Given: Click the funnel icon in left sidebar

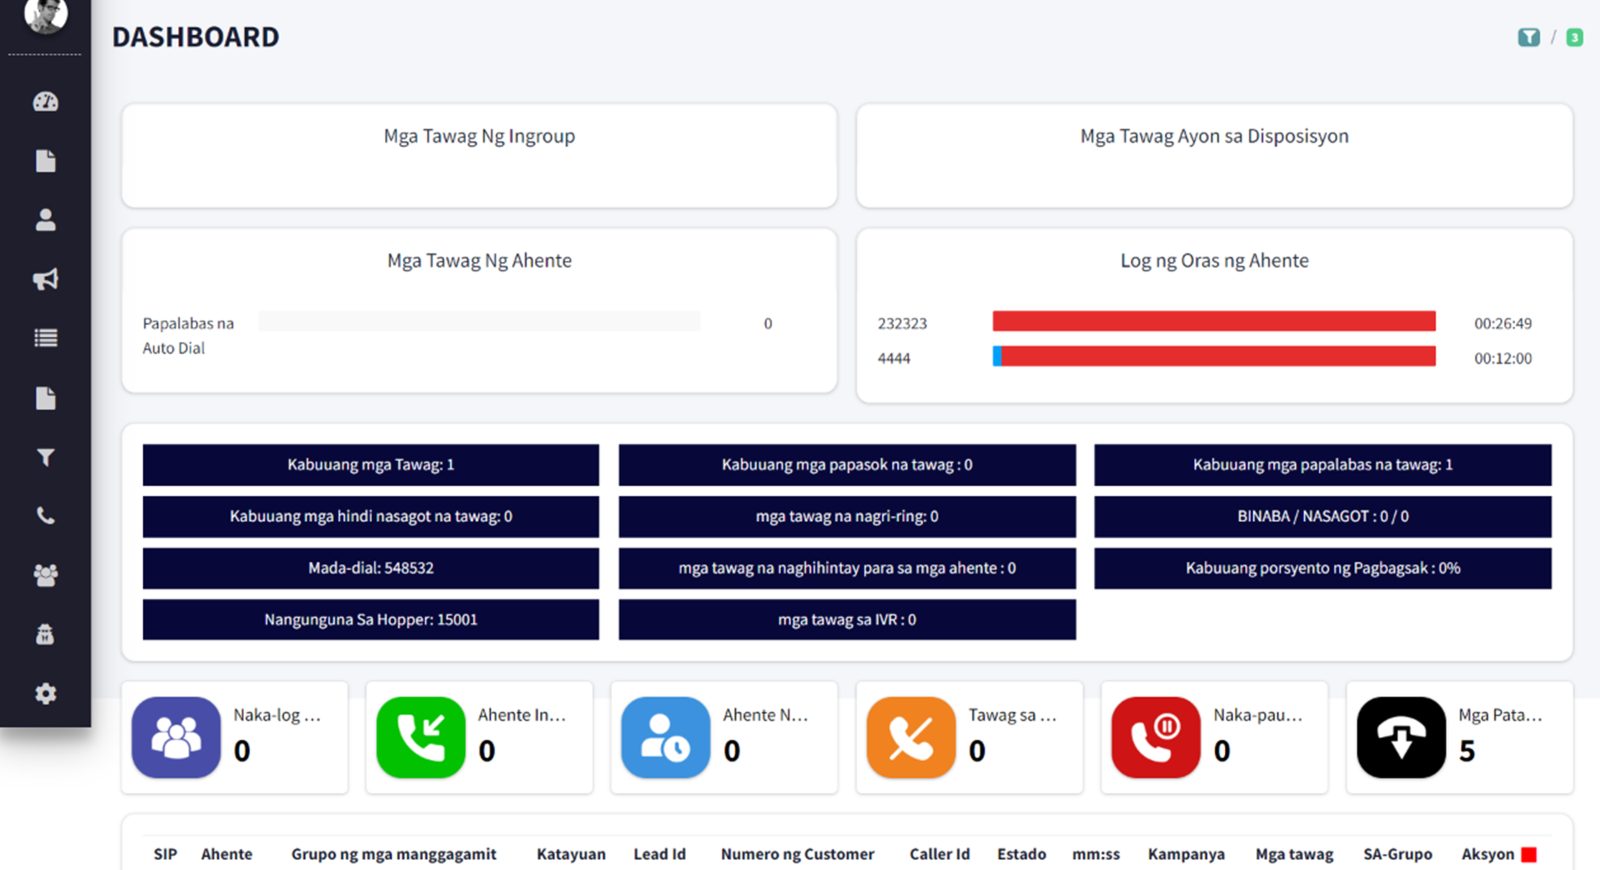Looking at the screenshot, I should [x=45, y=457].
